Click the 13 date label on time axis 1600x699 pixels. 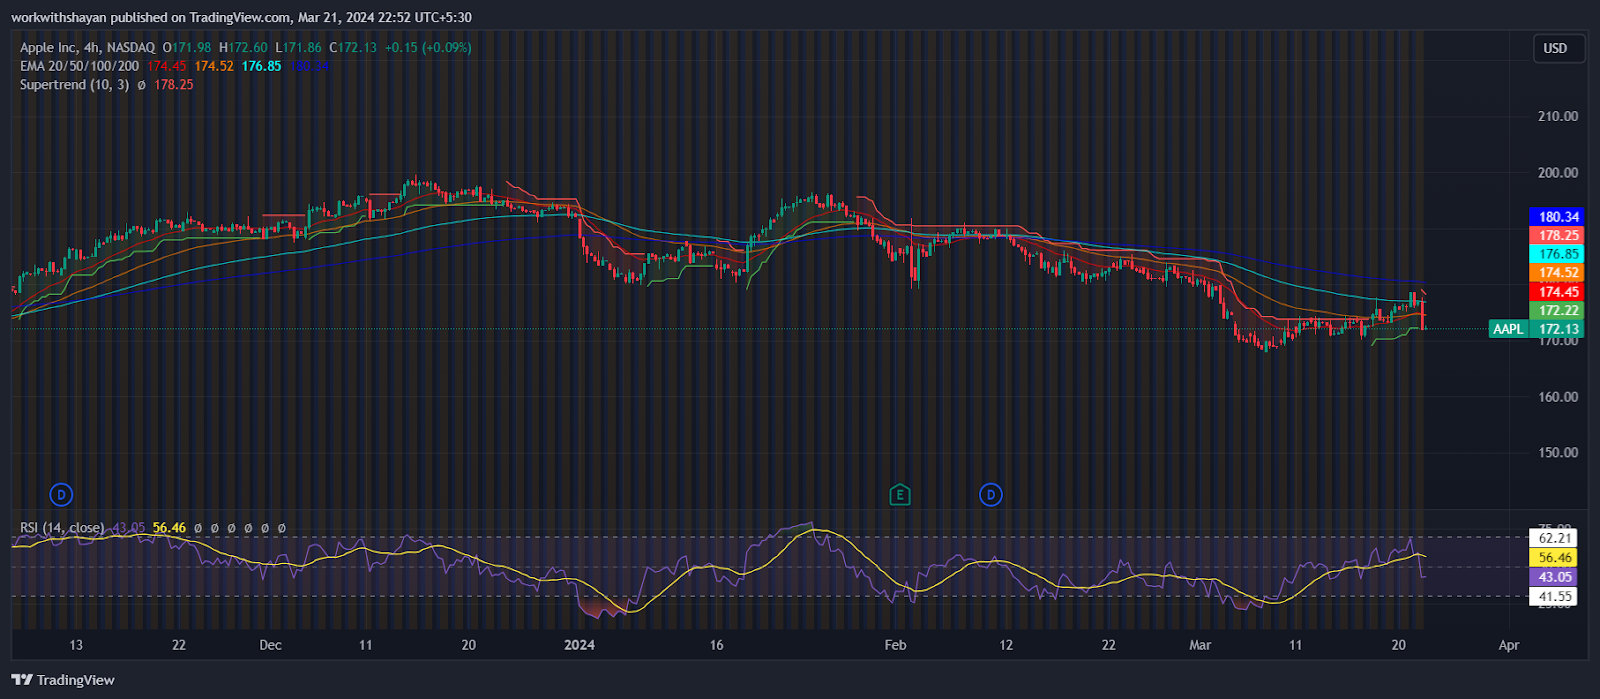click(x=76, y=645)
